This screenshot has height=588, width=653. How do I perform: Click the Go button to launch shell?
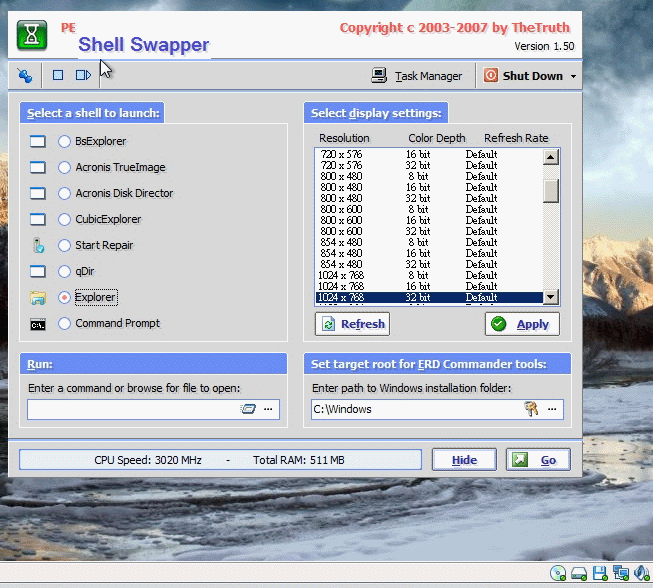[x=538, y=460]
